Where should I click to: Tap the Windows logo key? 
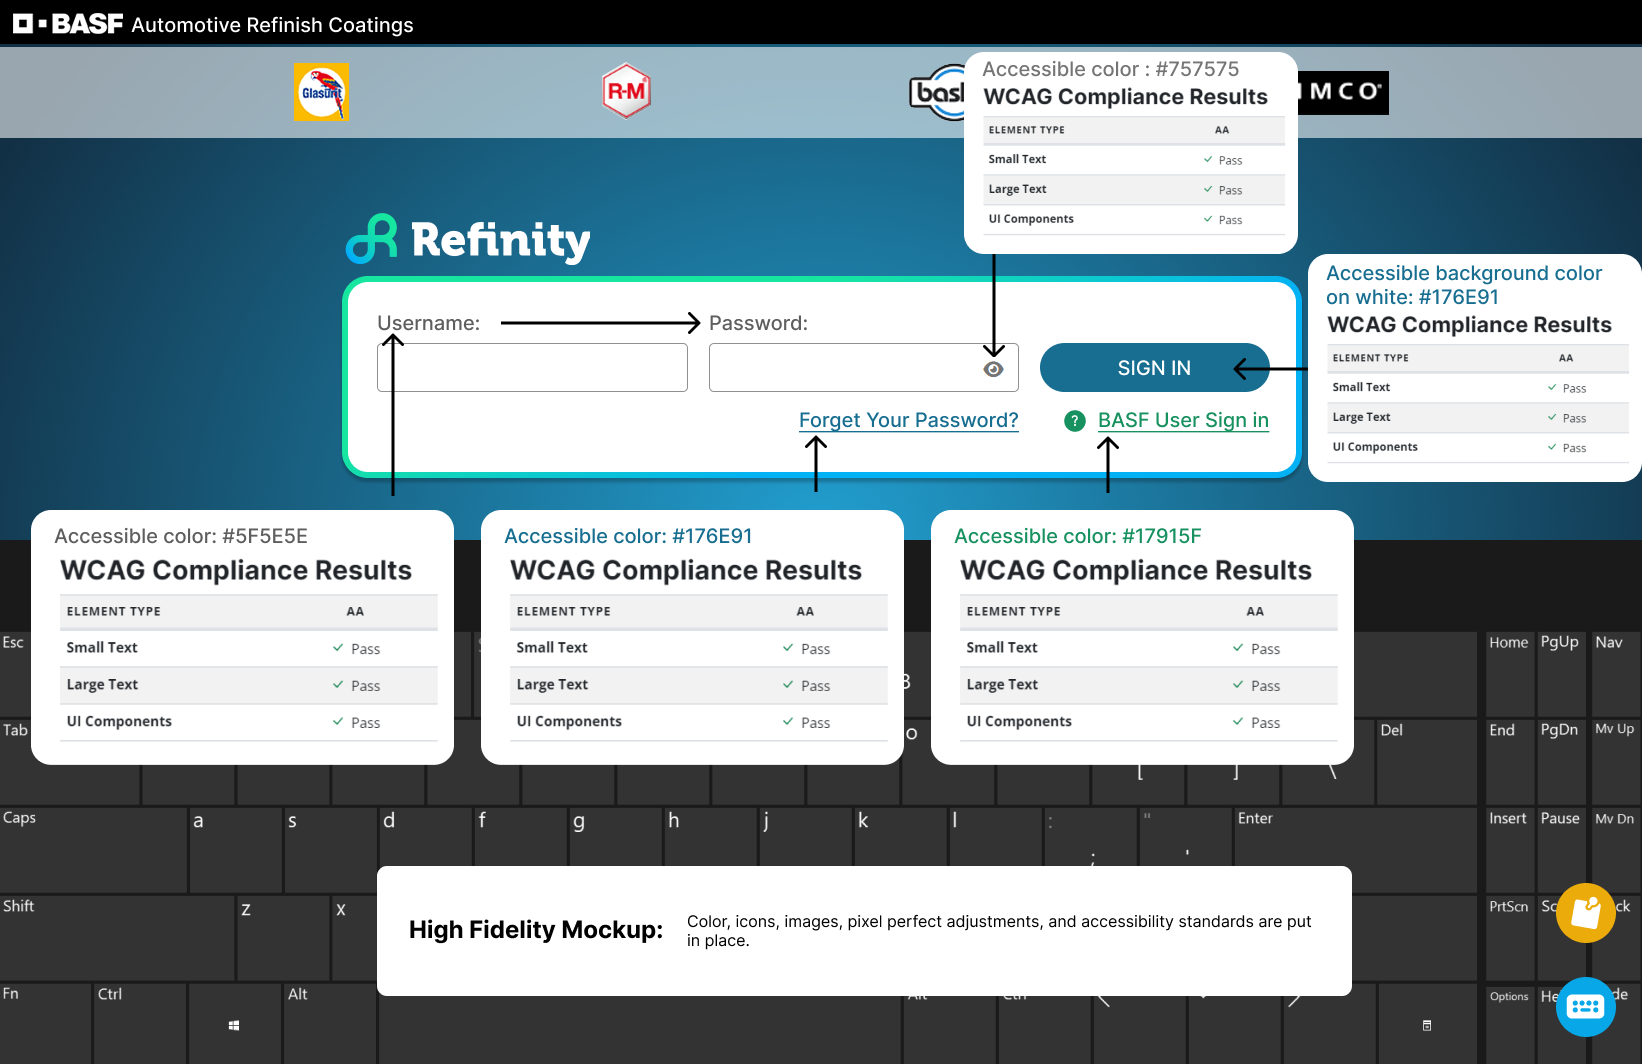234,1025
